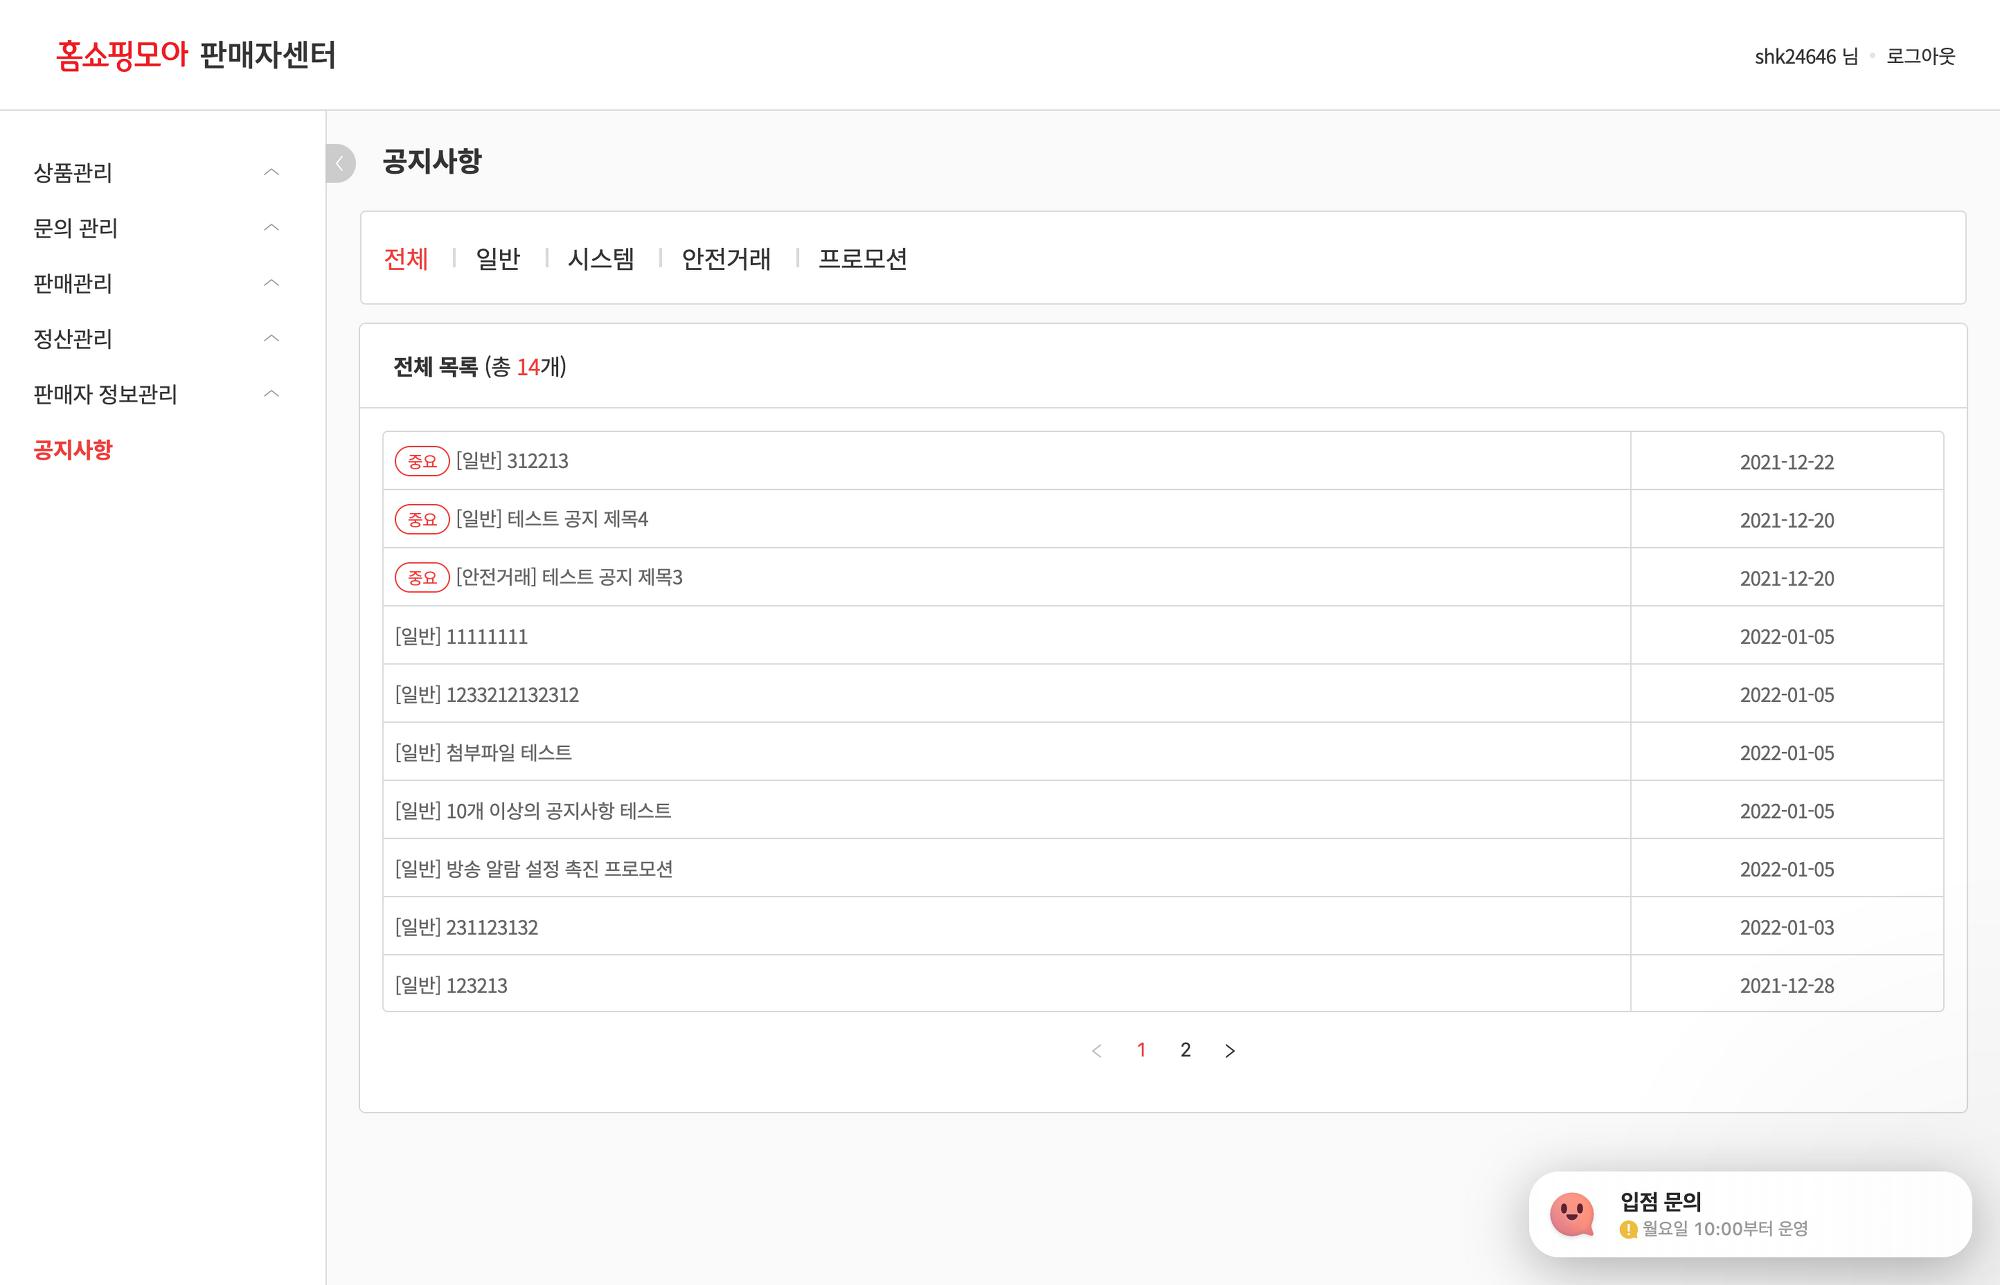Click the 중요 badge on notice 312213
The image size is (2000, 1285).
pyautogui.click(x=422, y=461)
